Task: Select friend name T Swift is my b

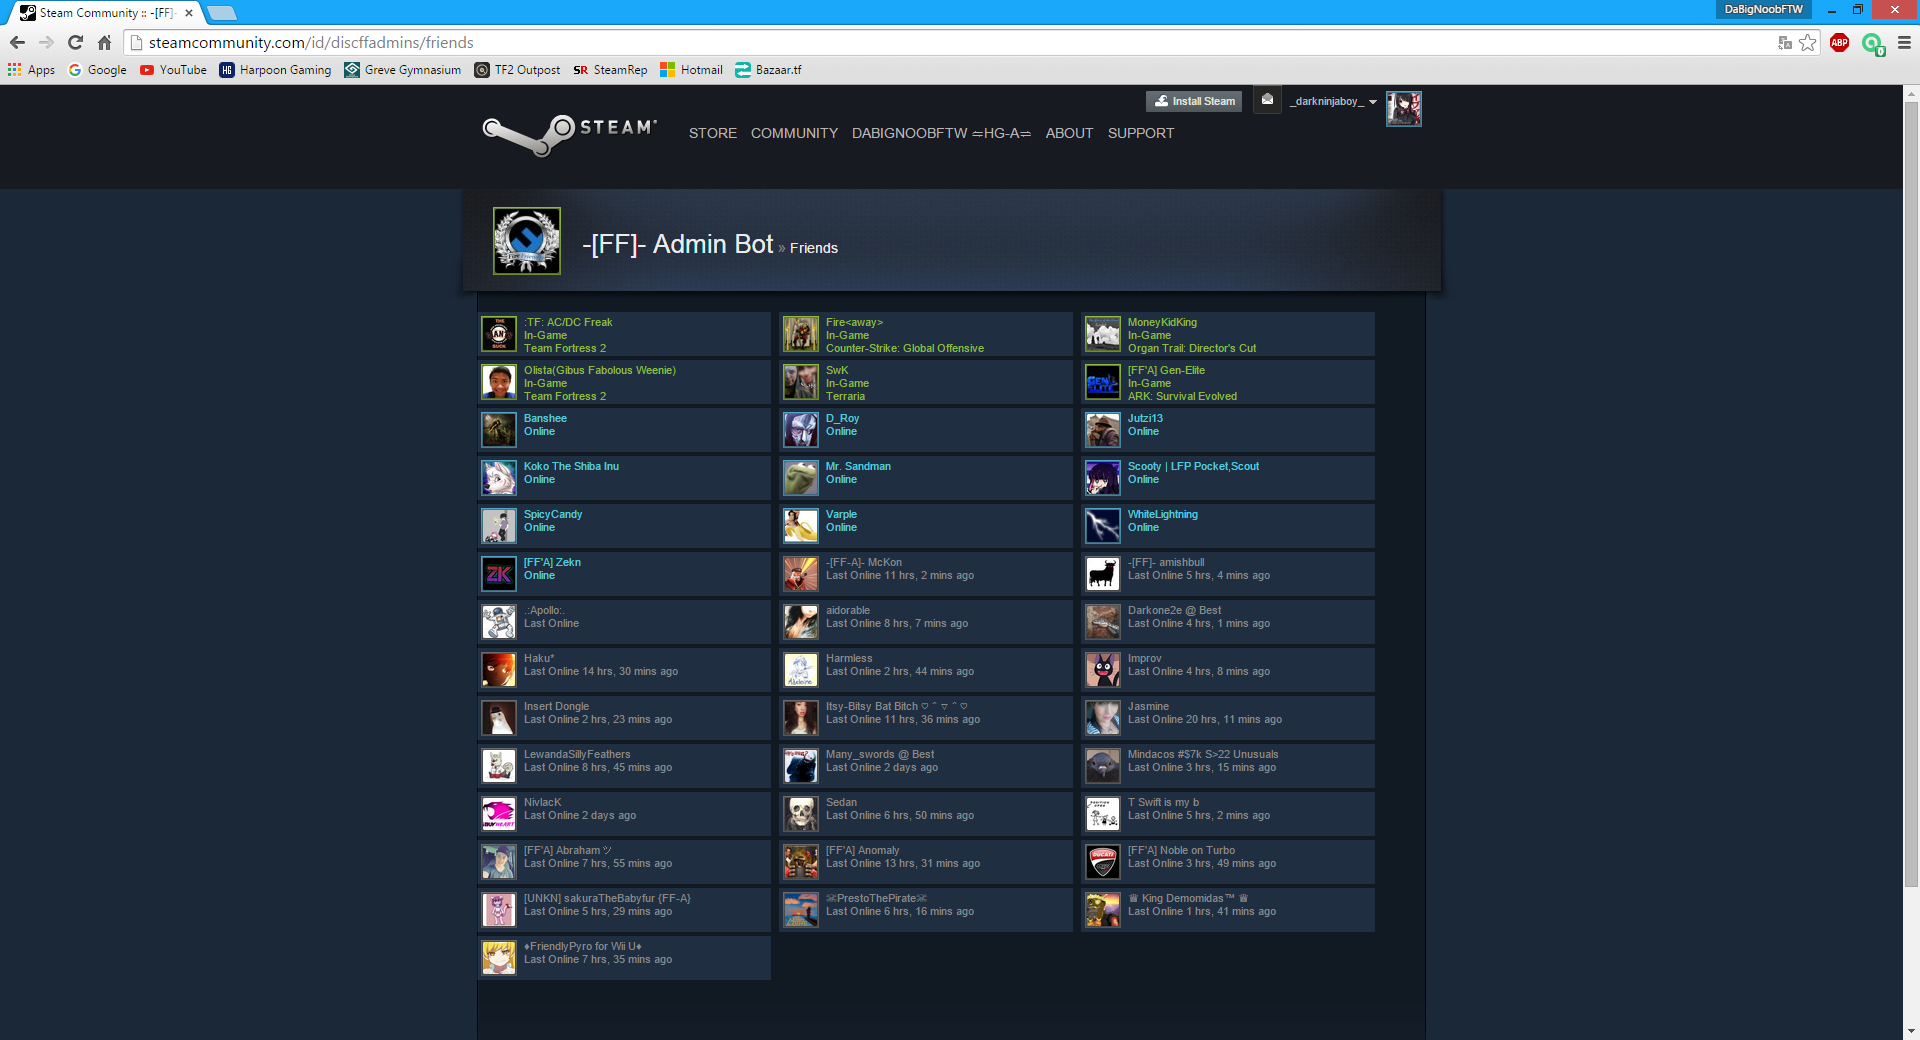Action: coord(1163,802)
